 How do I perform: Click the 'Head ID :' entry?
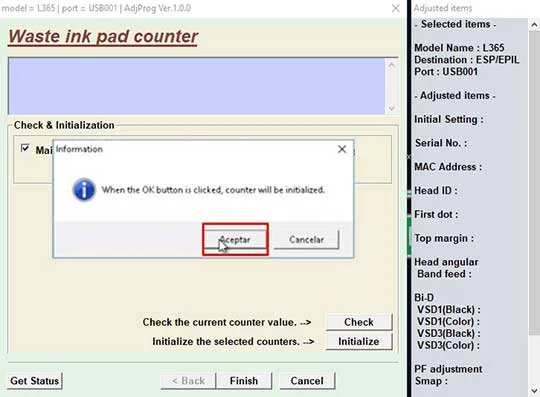(x=436, y=190)
